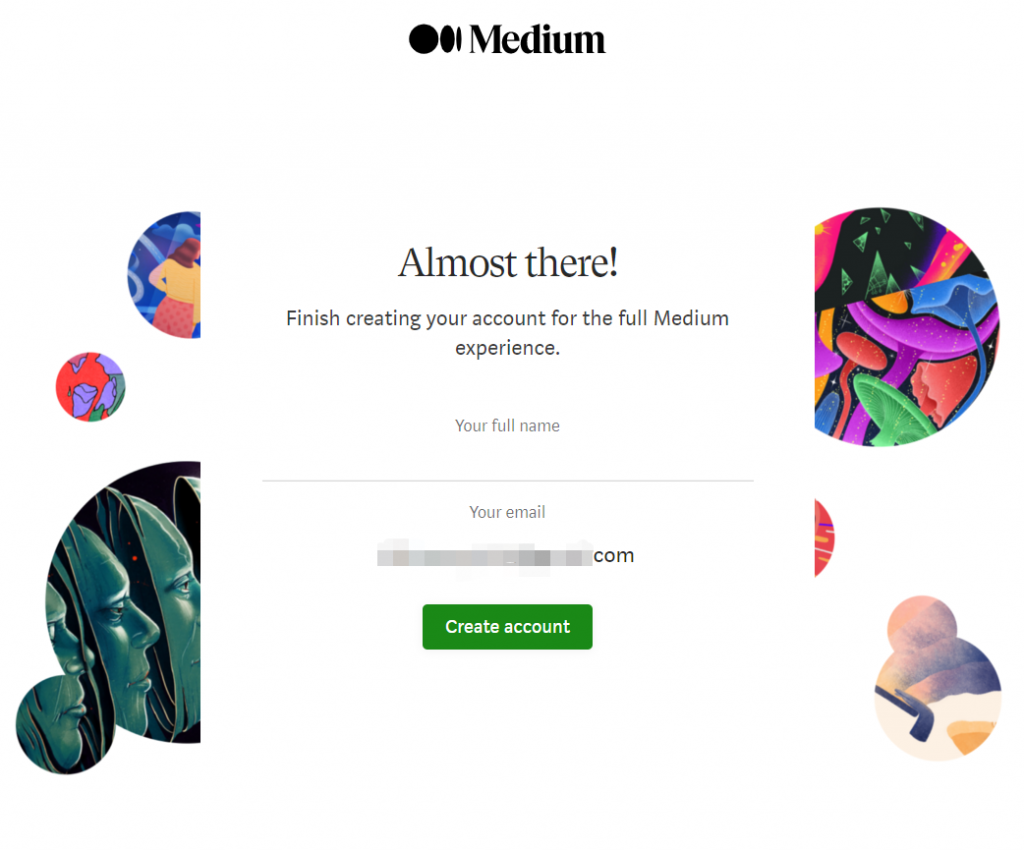Click the 'Finish creating your account' subtitle
This screenshot has width=1024, height=850.
[507, 333]
